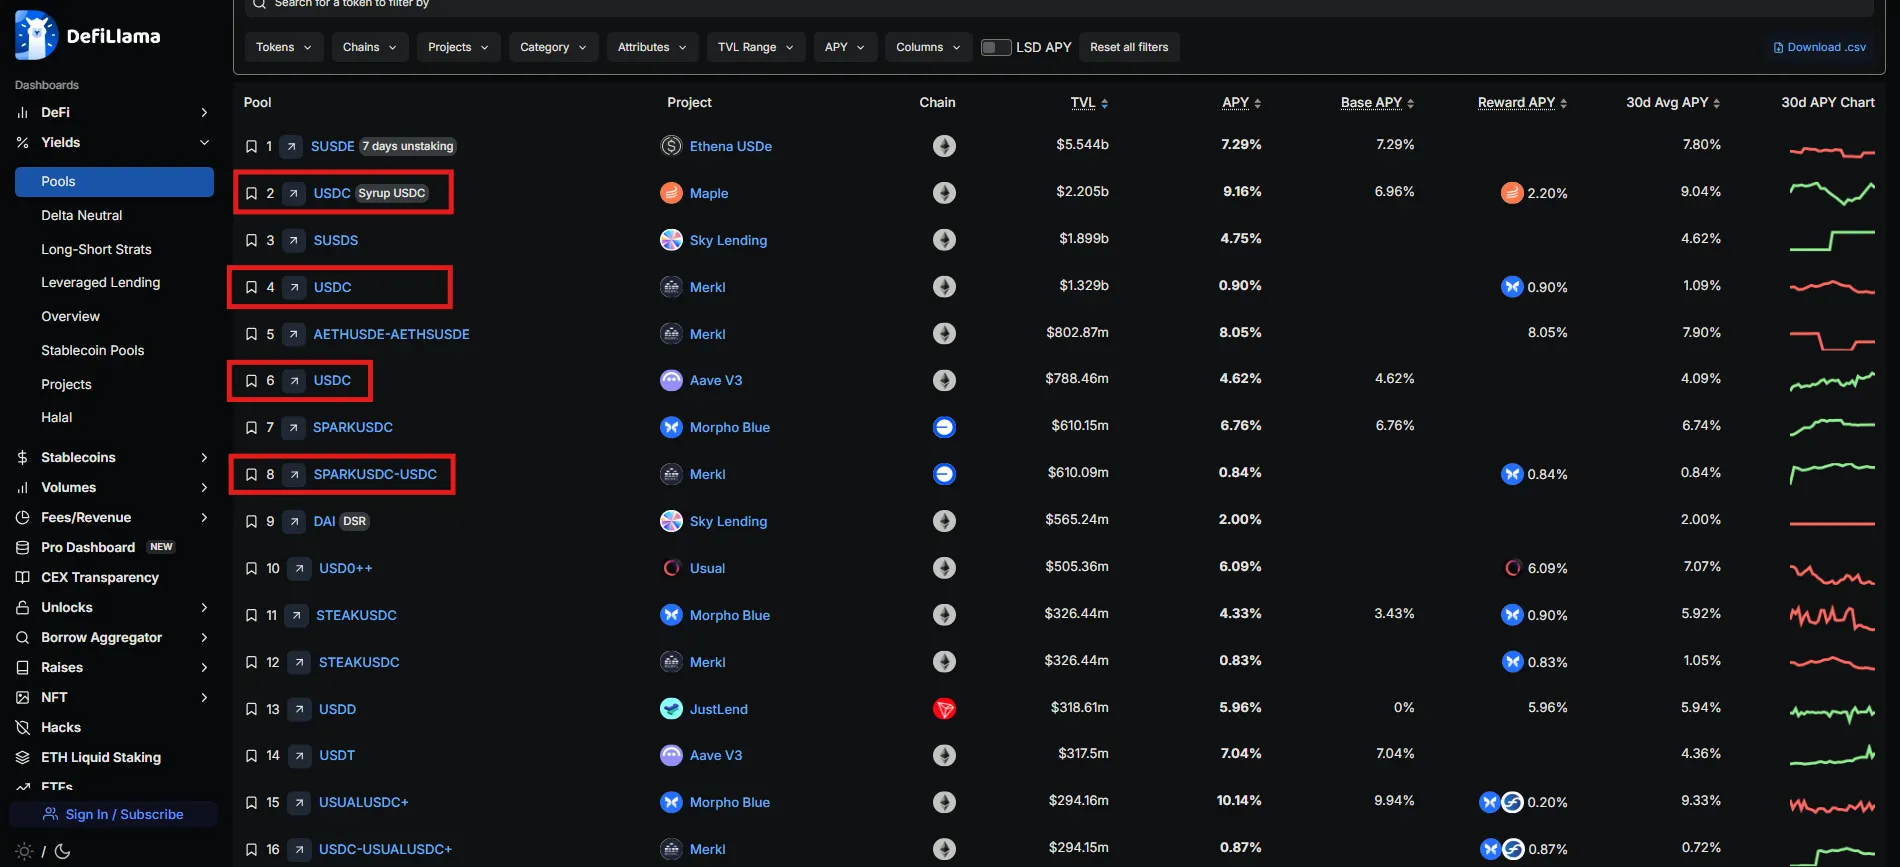Viewport: 1900px width, 867px height.
Task: Switch to dark mode moon icon
Action: (x=63, y=851)
